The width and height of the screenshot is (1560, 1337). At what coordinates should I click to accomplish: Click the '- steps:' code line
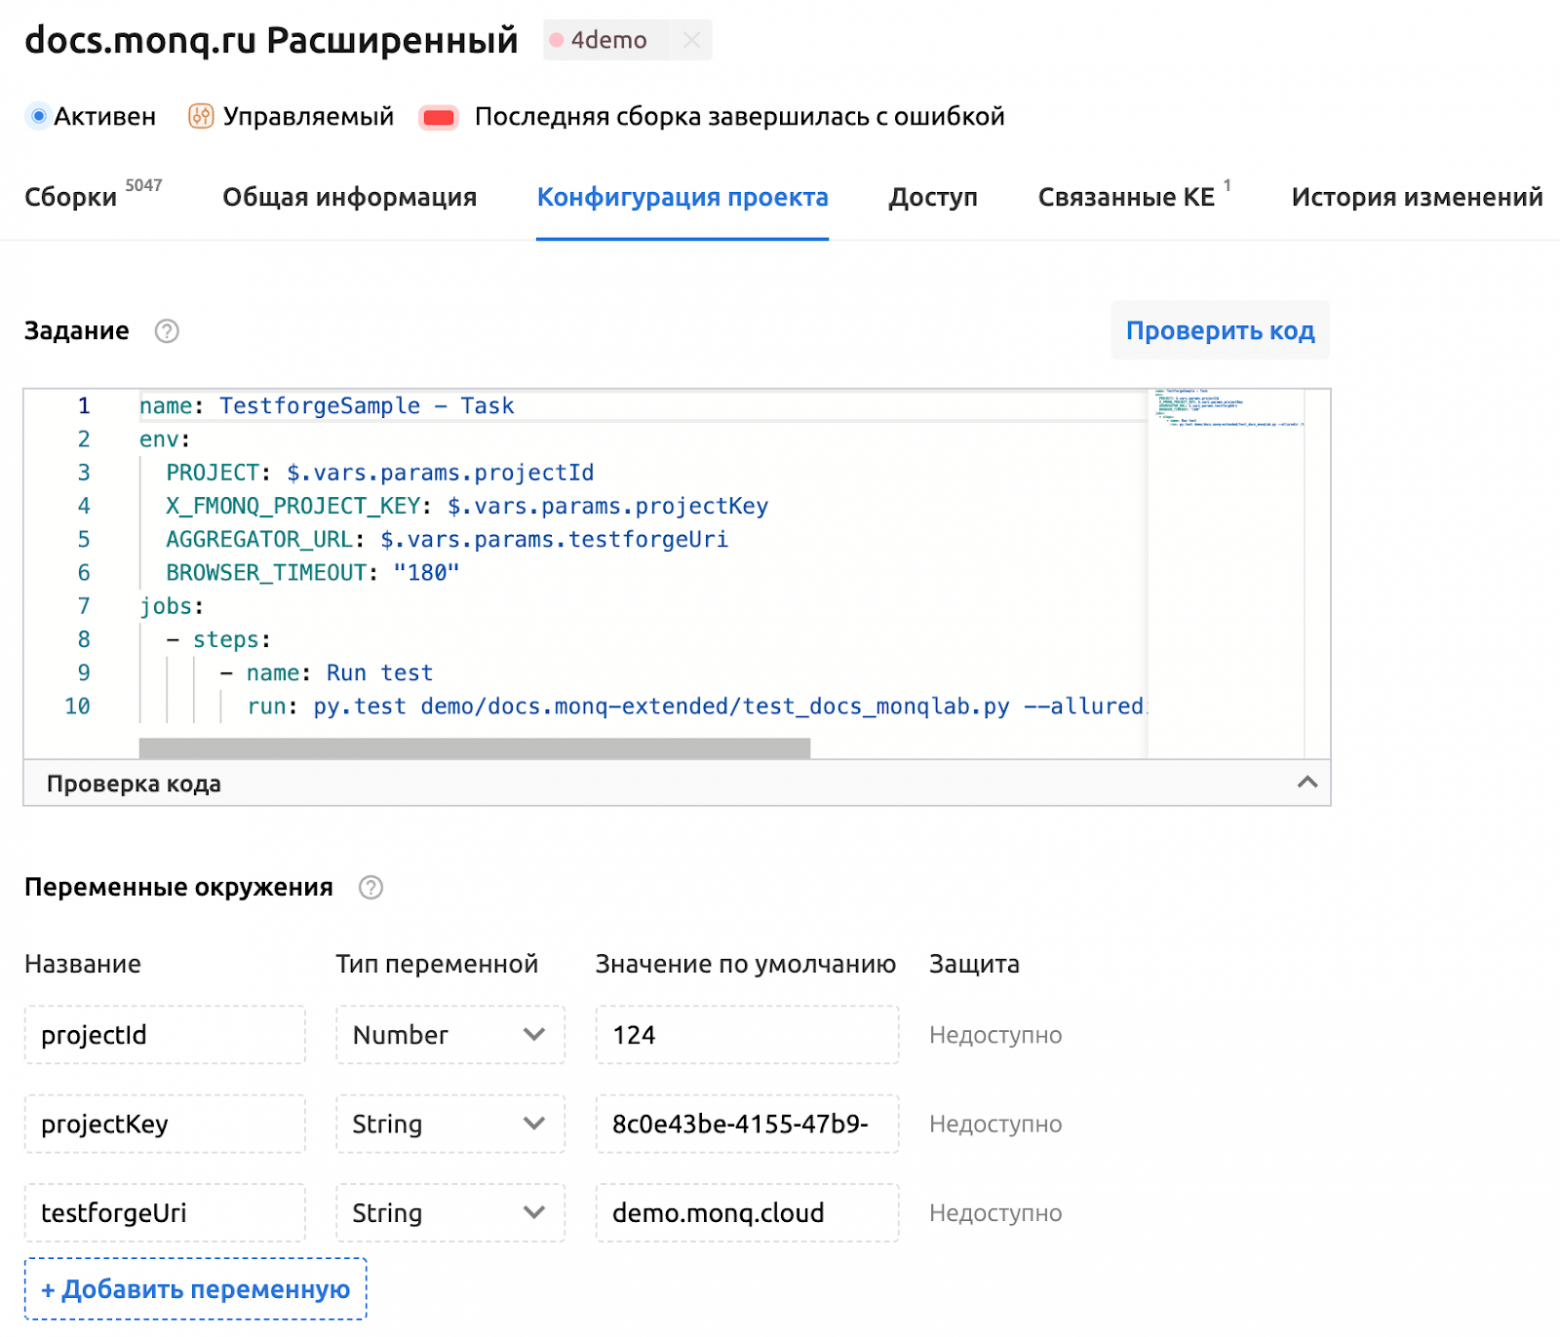(x=218, y=640)
